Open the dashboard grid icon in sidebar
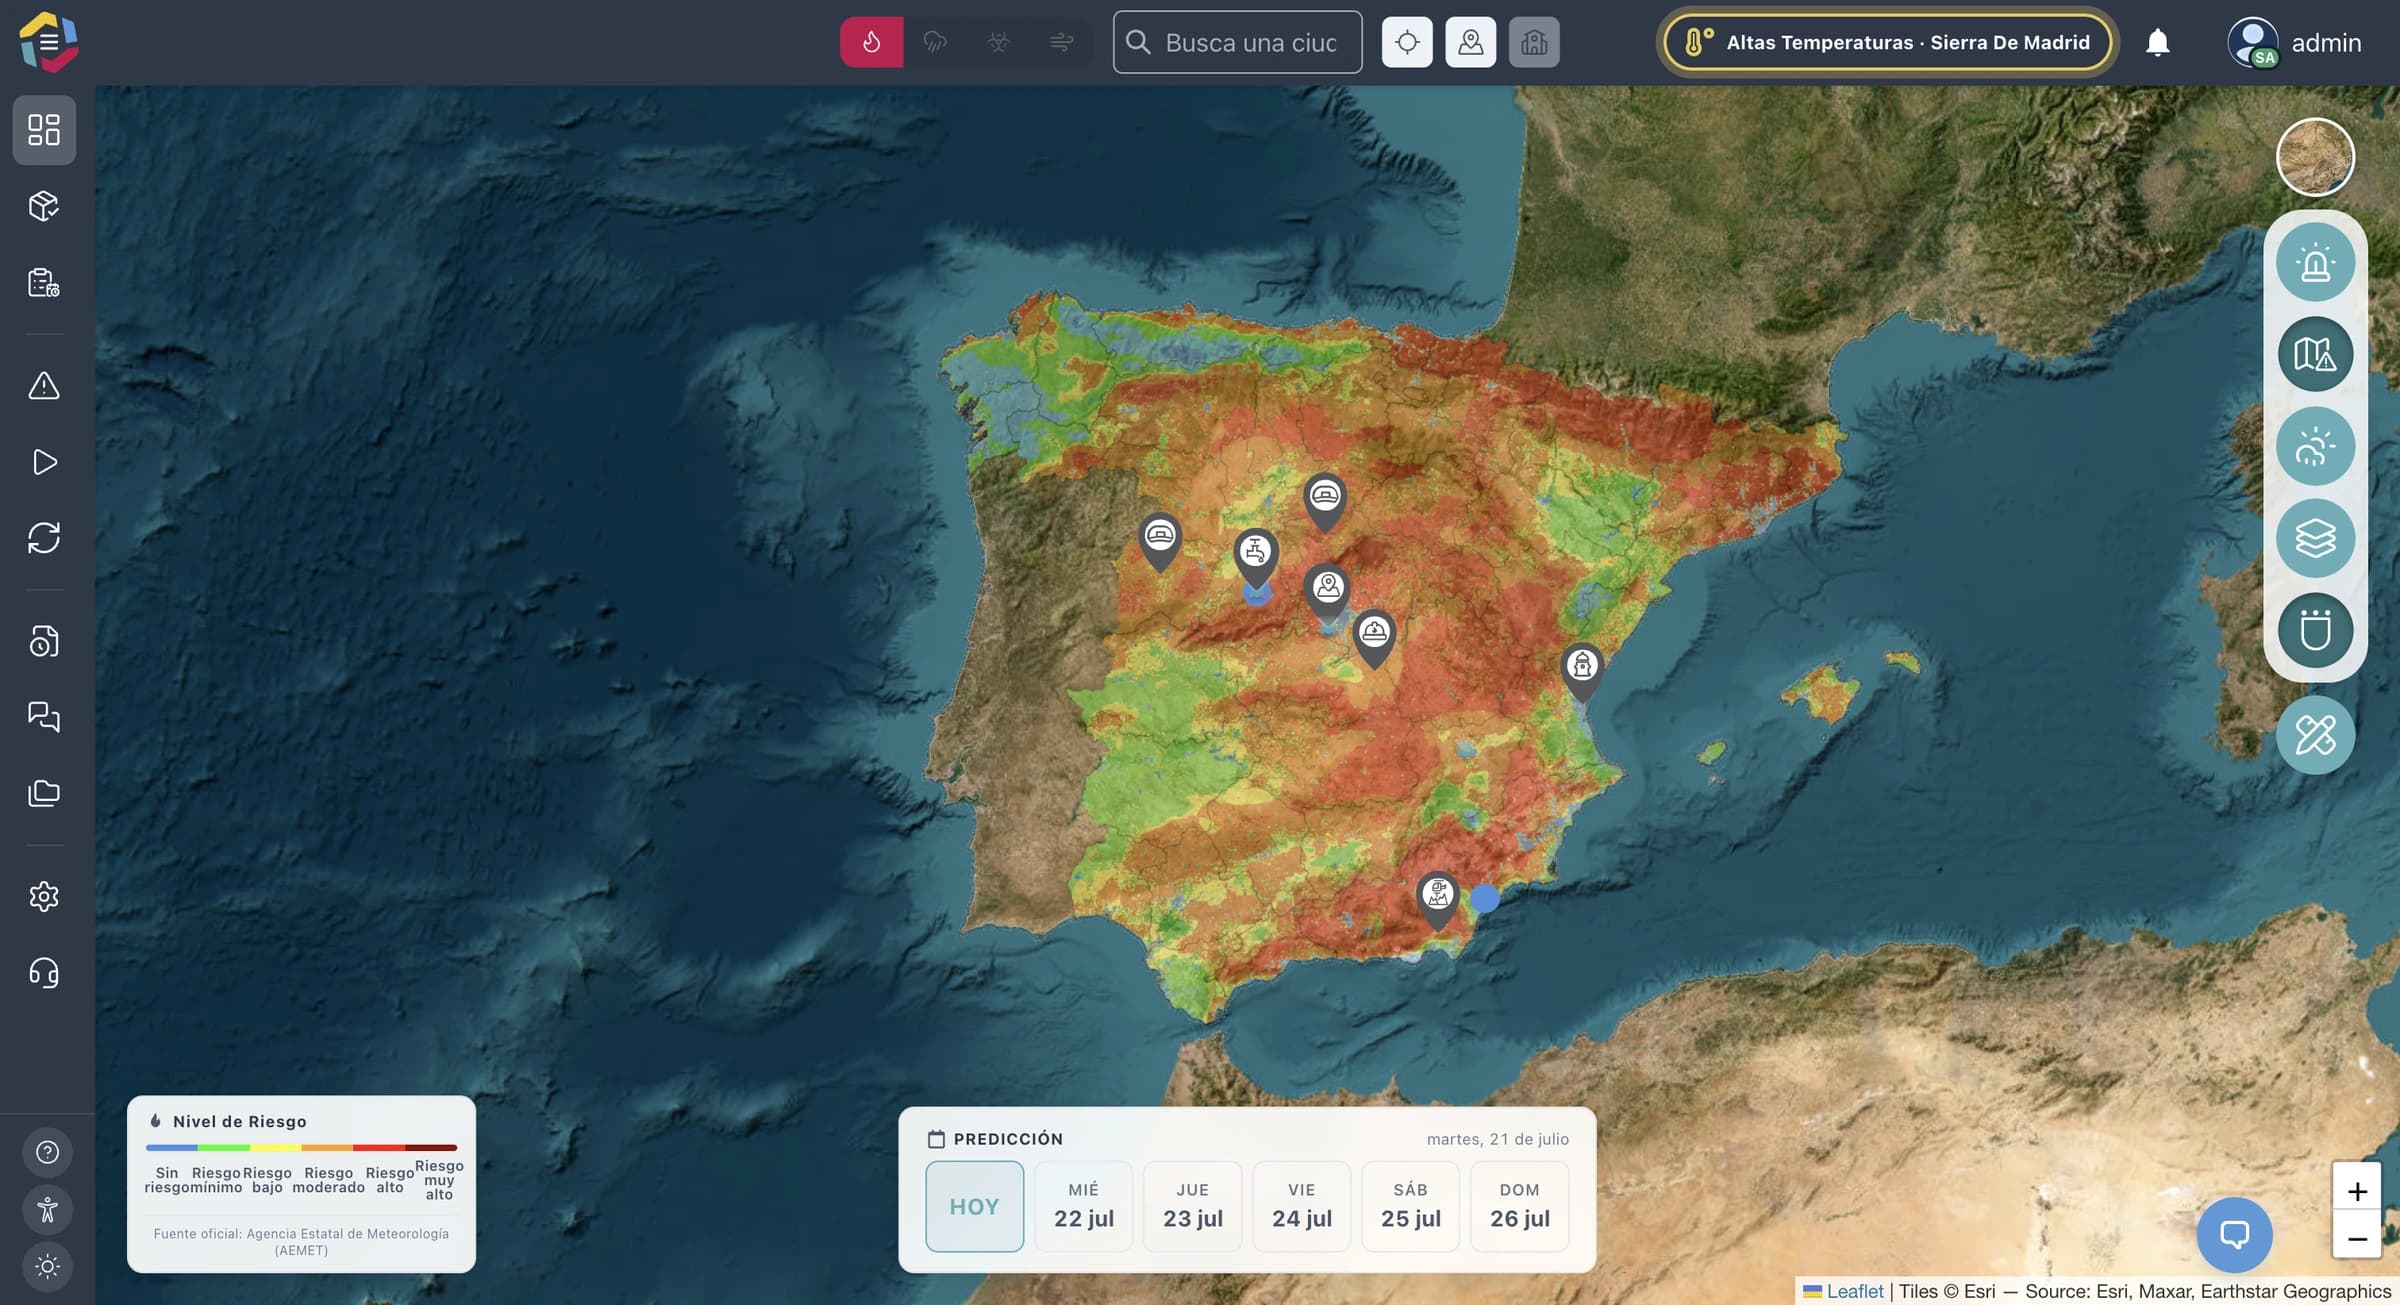This screenshot has height=1305, width=2400. point(44,130)
